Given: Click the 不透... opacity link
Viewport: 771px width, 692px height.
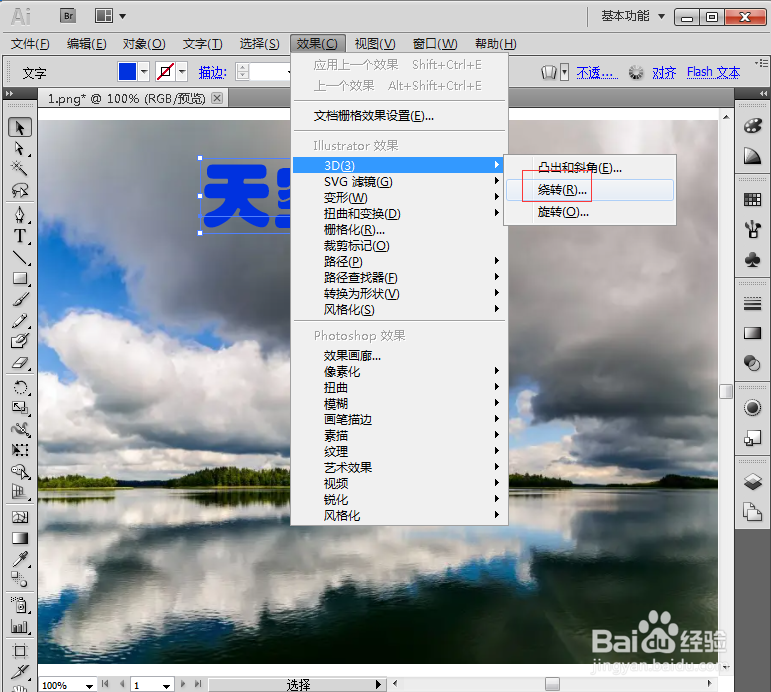Looking at the screenshot, I should pos(597,72).
